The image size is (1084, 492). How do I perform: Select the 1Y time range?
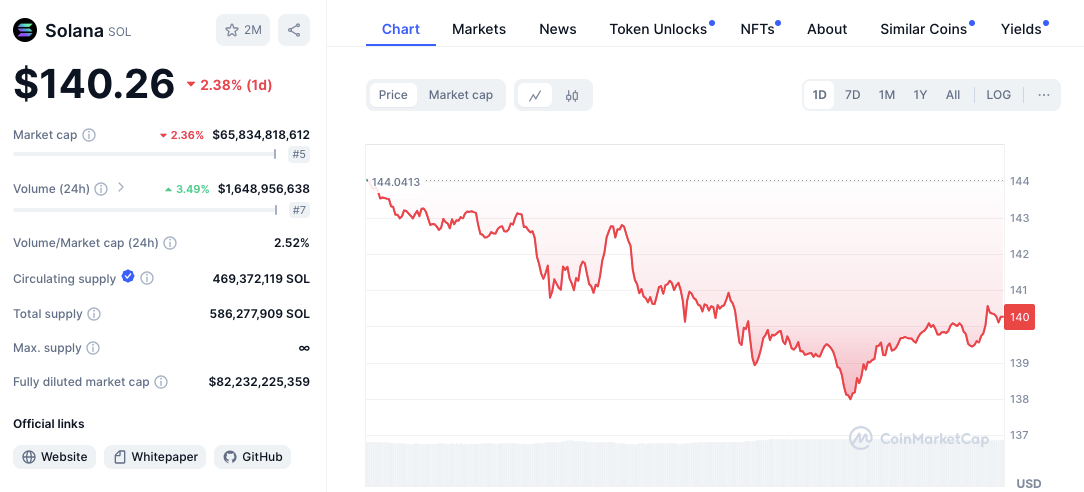[x=920, y=95]
